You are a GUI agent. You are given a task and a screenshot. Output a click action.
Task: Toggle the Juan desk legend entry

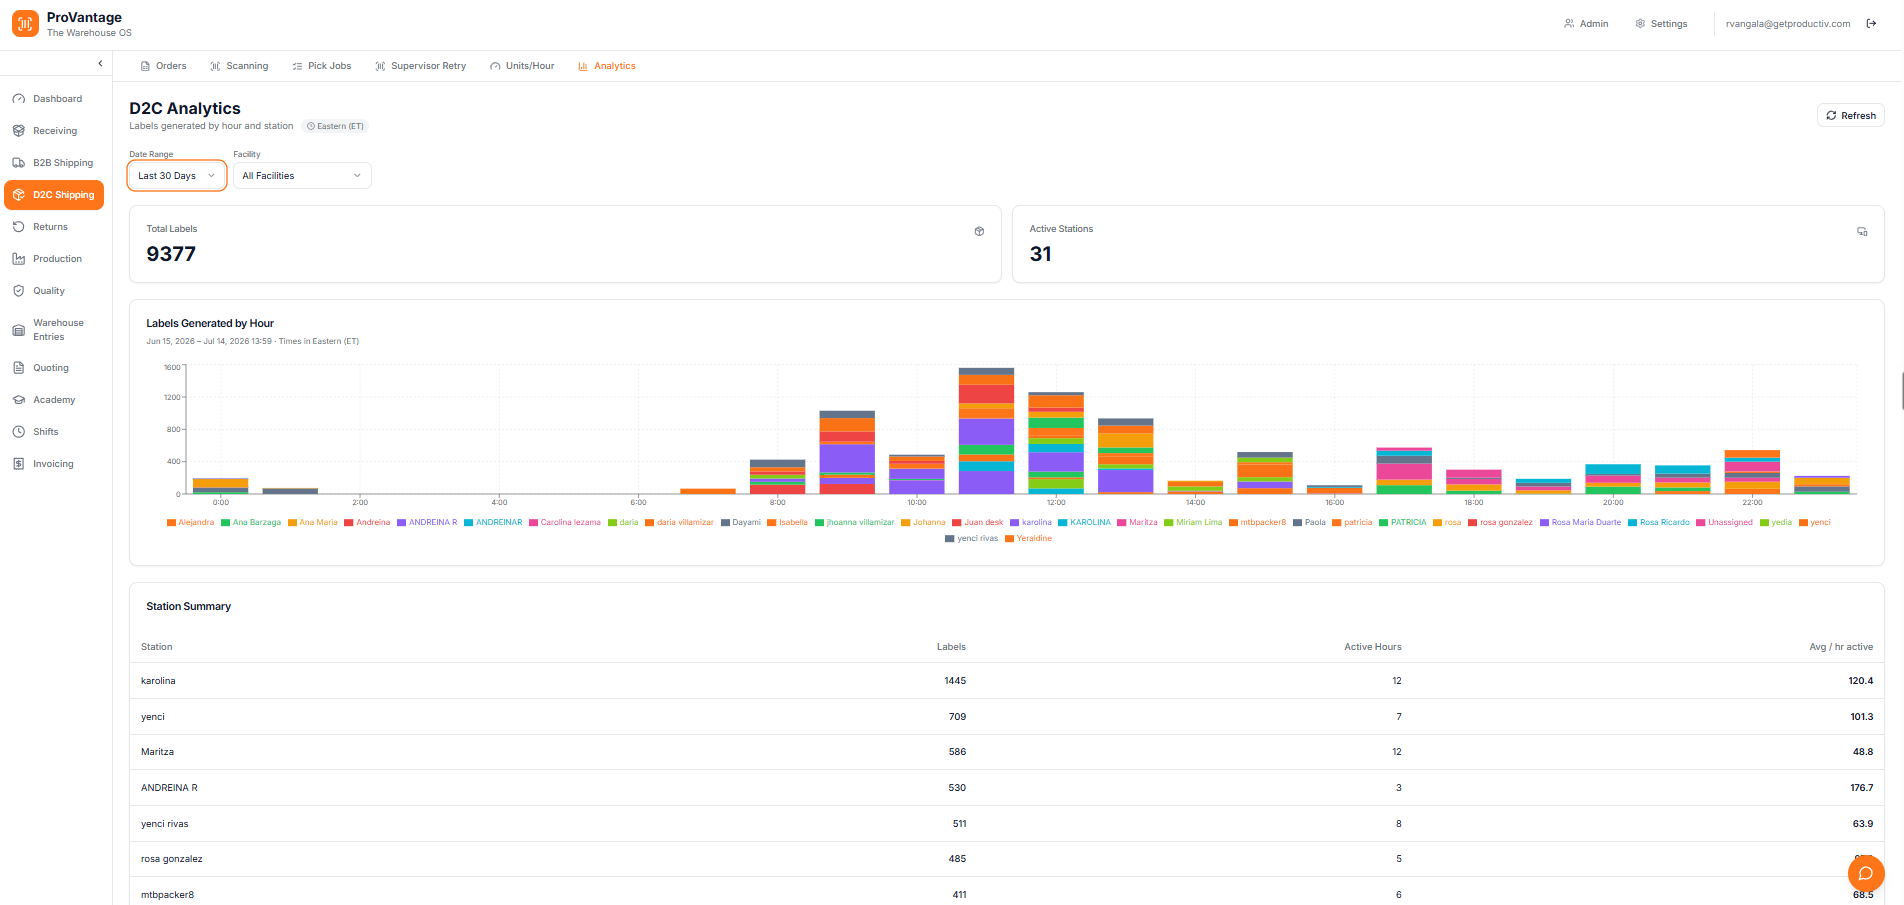pyautogui.click(x=978, y=522)
